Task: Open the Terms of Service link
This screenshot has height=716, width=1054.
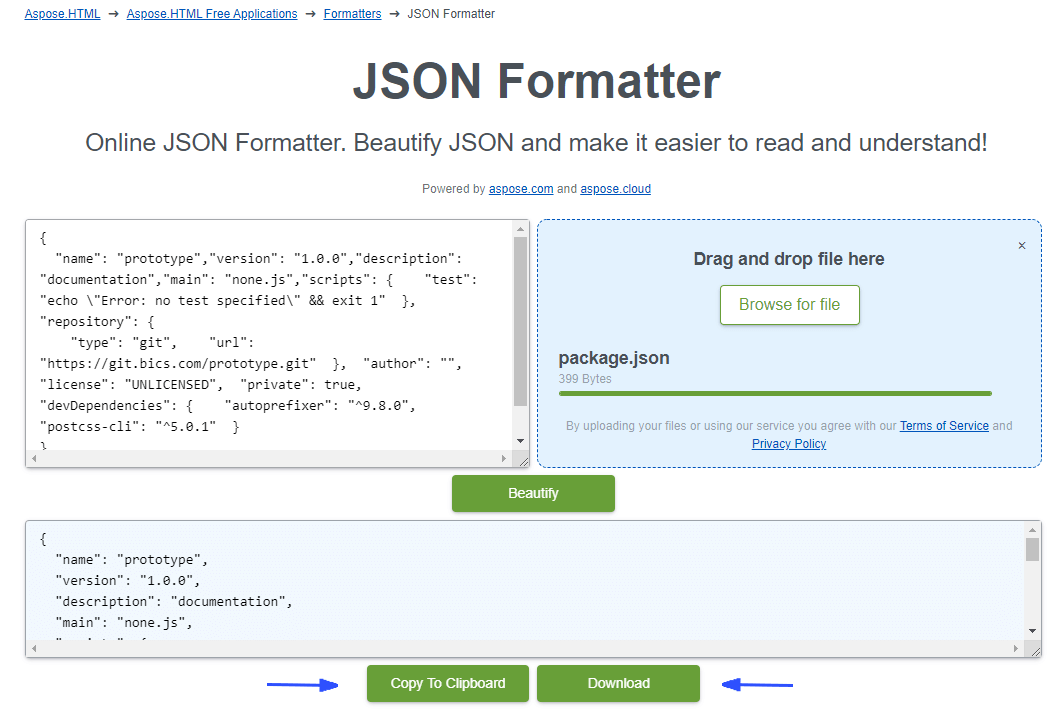Action: 944,426
